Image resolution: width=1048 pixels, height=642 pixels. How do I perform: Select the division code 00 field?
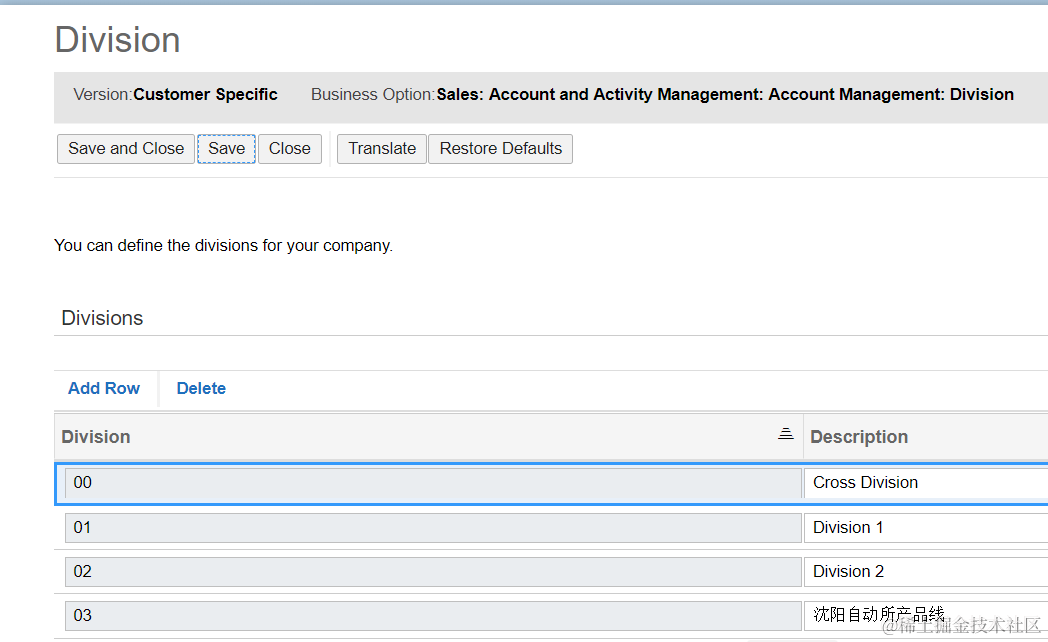point(432,483)
